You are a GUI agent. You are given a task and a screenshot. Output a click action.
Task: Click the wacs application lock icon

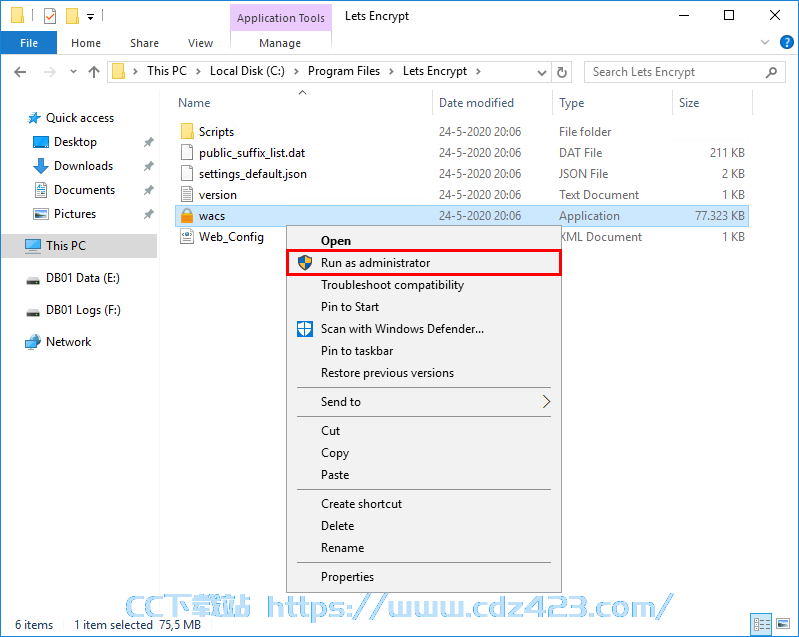(x=187, y=216)
